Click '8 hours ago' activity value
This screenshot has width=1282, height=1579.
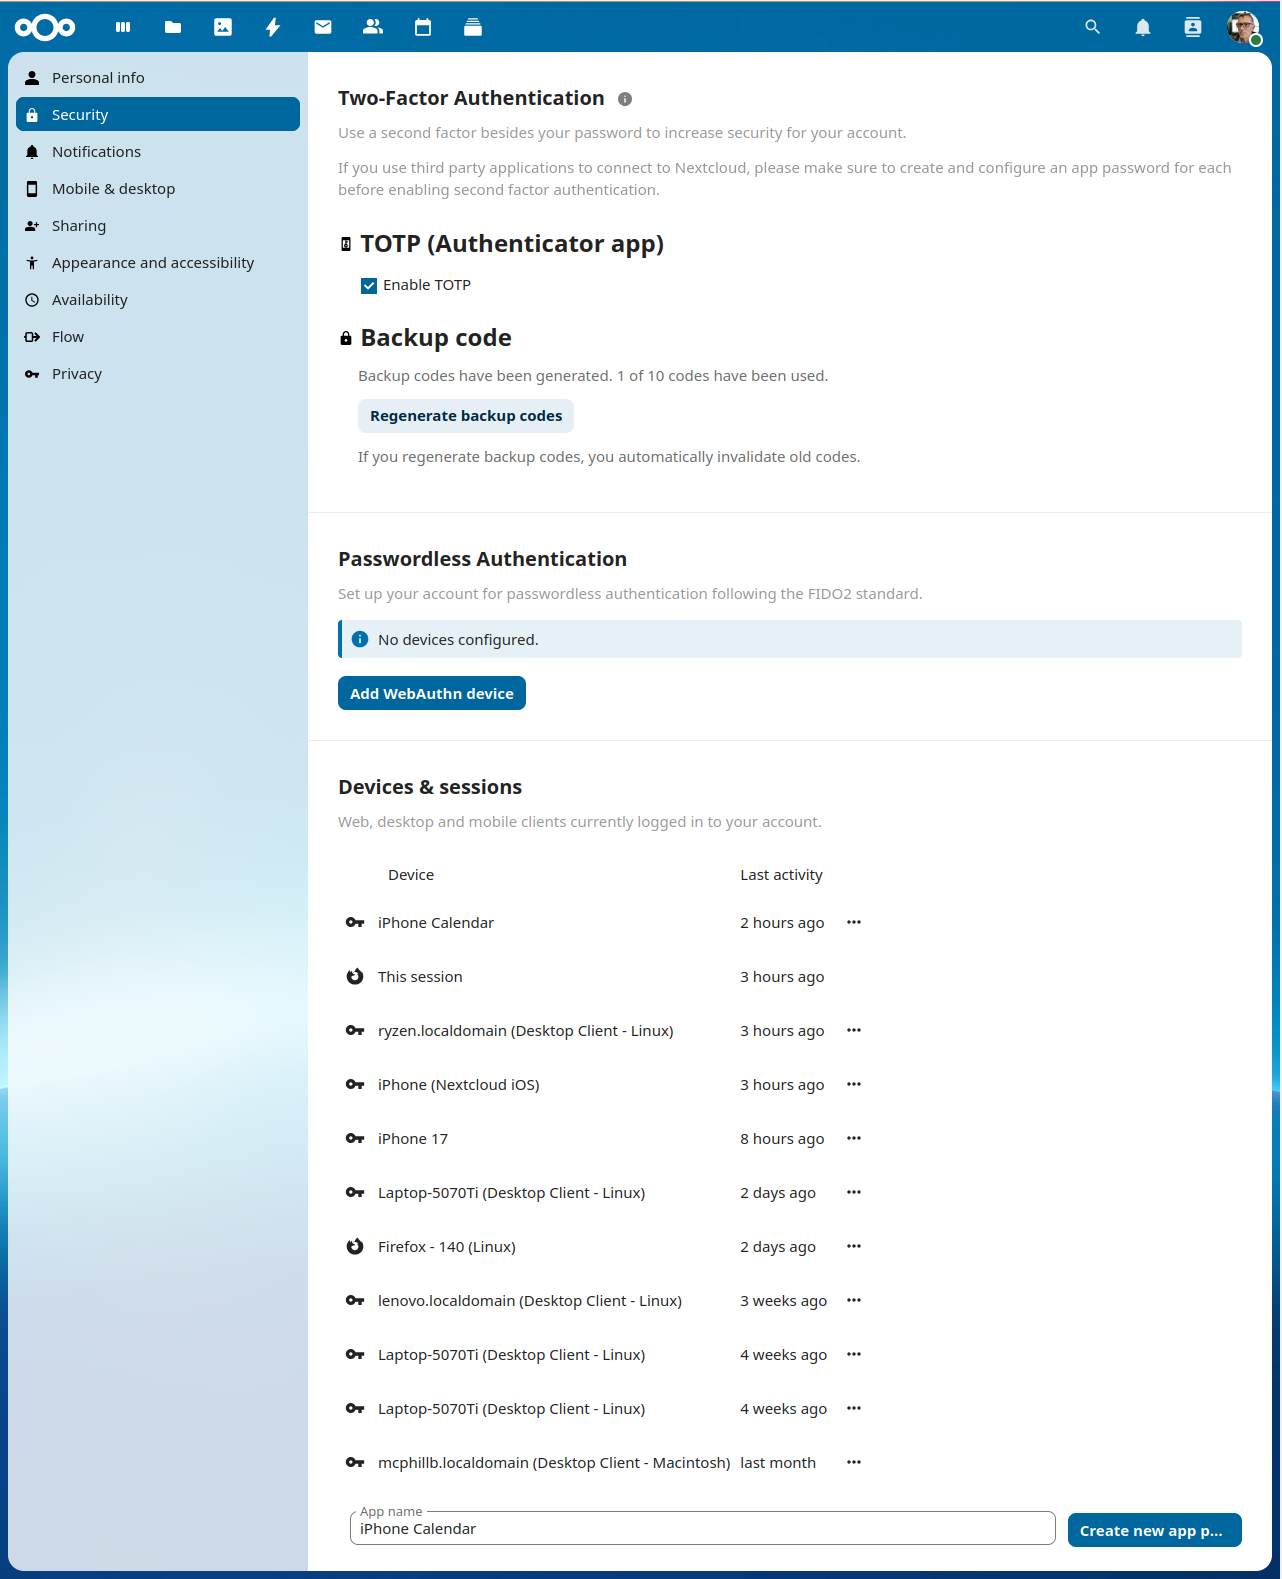coord(782,1138)
